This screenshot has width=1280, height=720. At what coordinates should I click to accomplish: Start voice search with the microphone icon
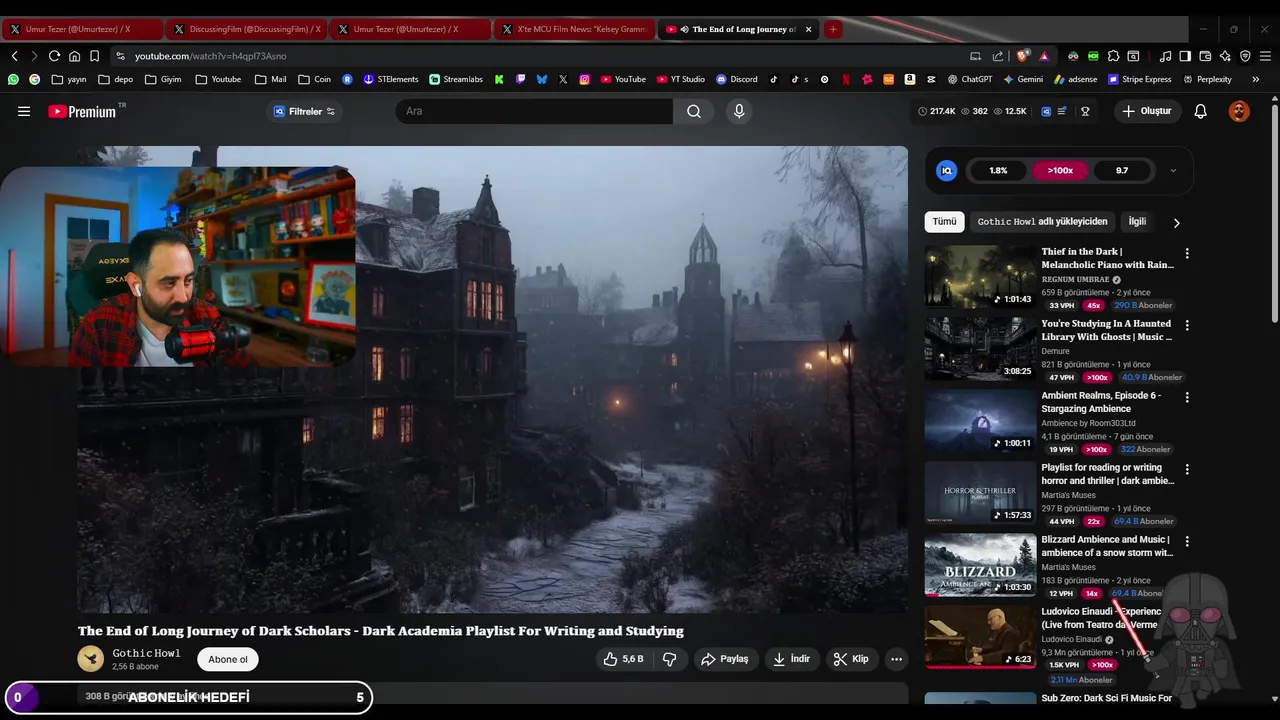point(739,111)
